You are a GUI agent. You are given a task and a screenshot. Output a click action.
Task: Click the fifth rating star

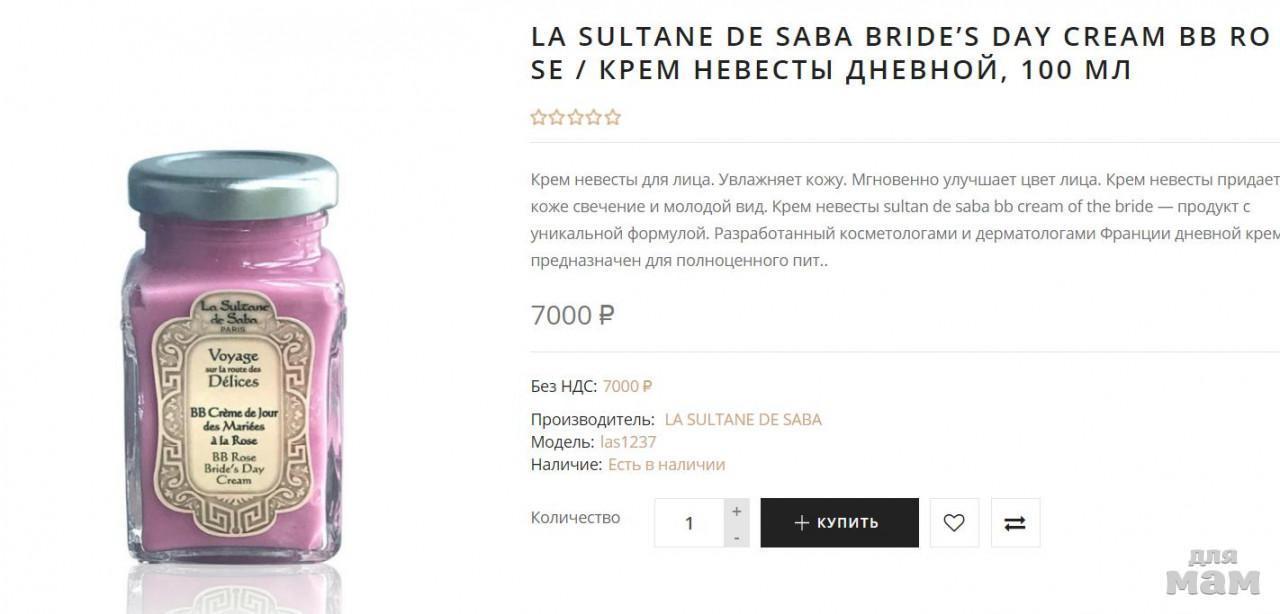pyautogui.click(x=612, y=118)
